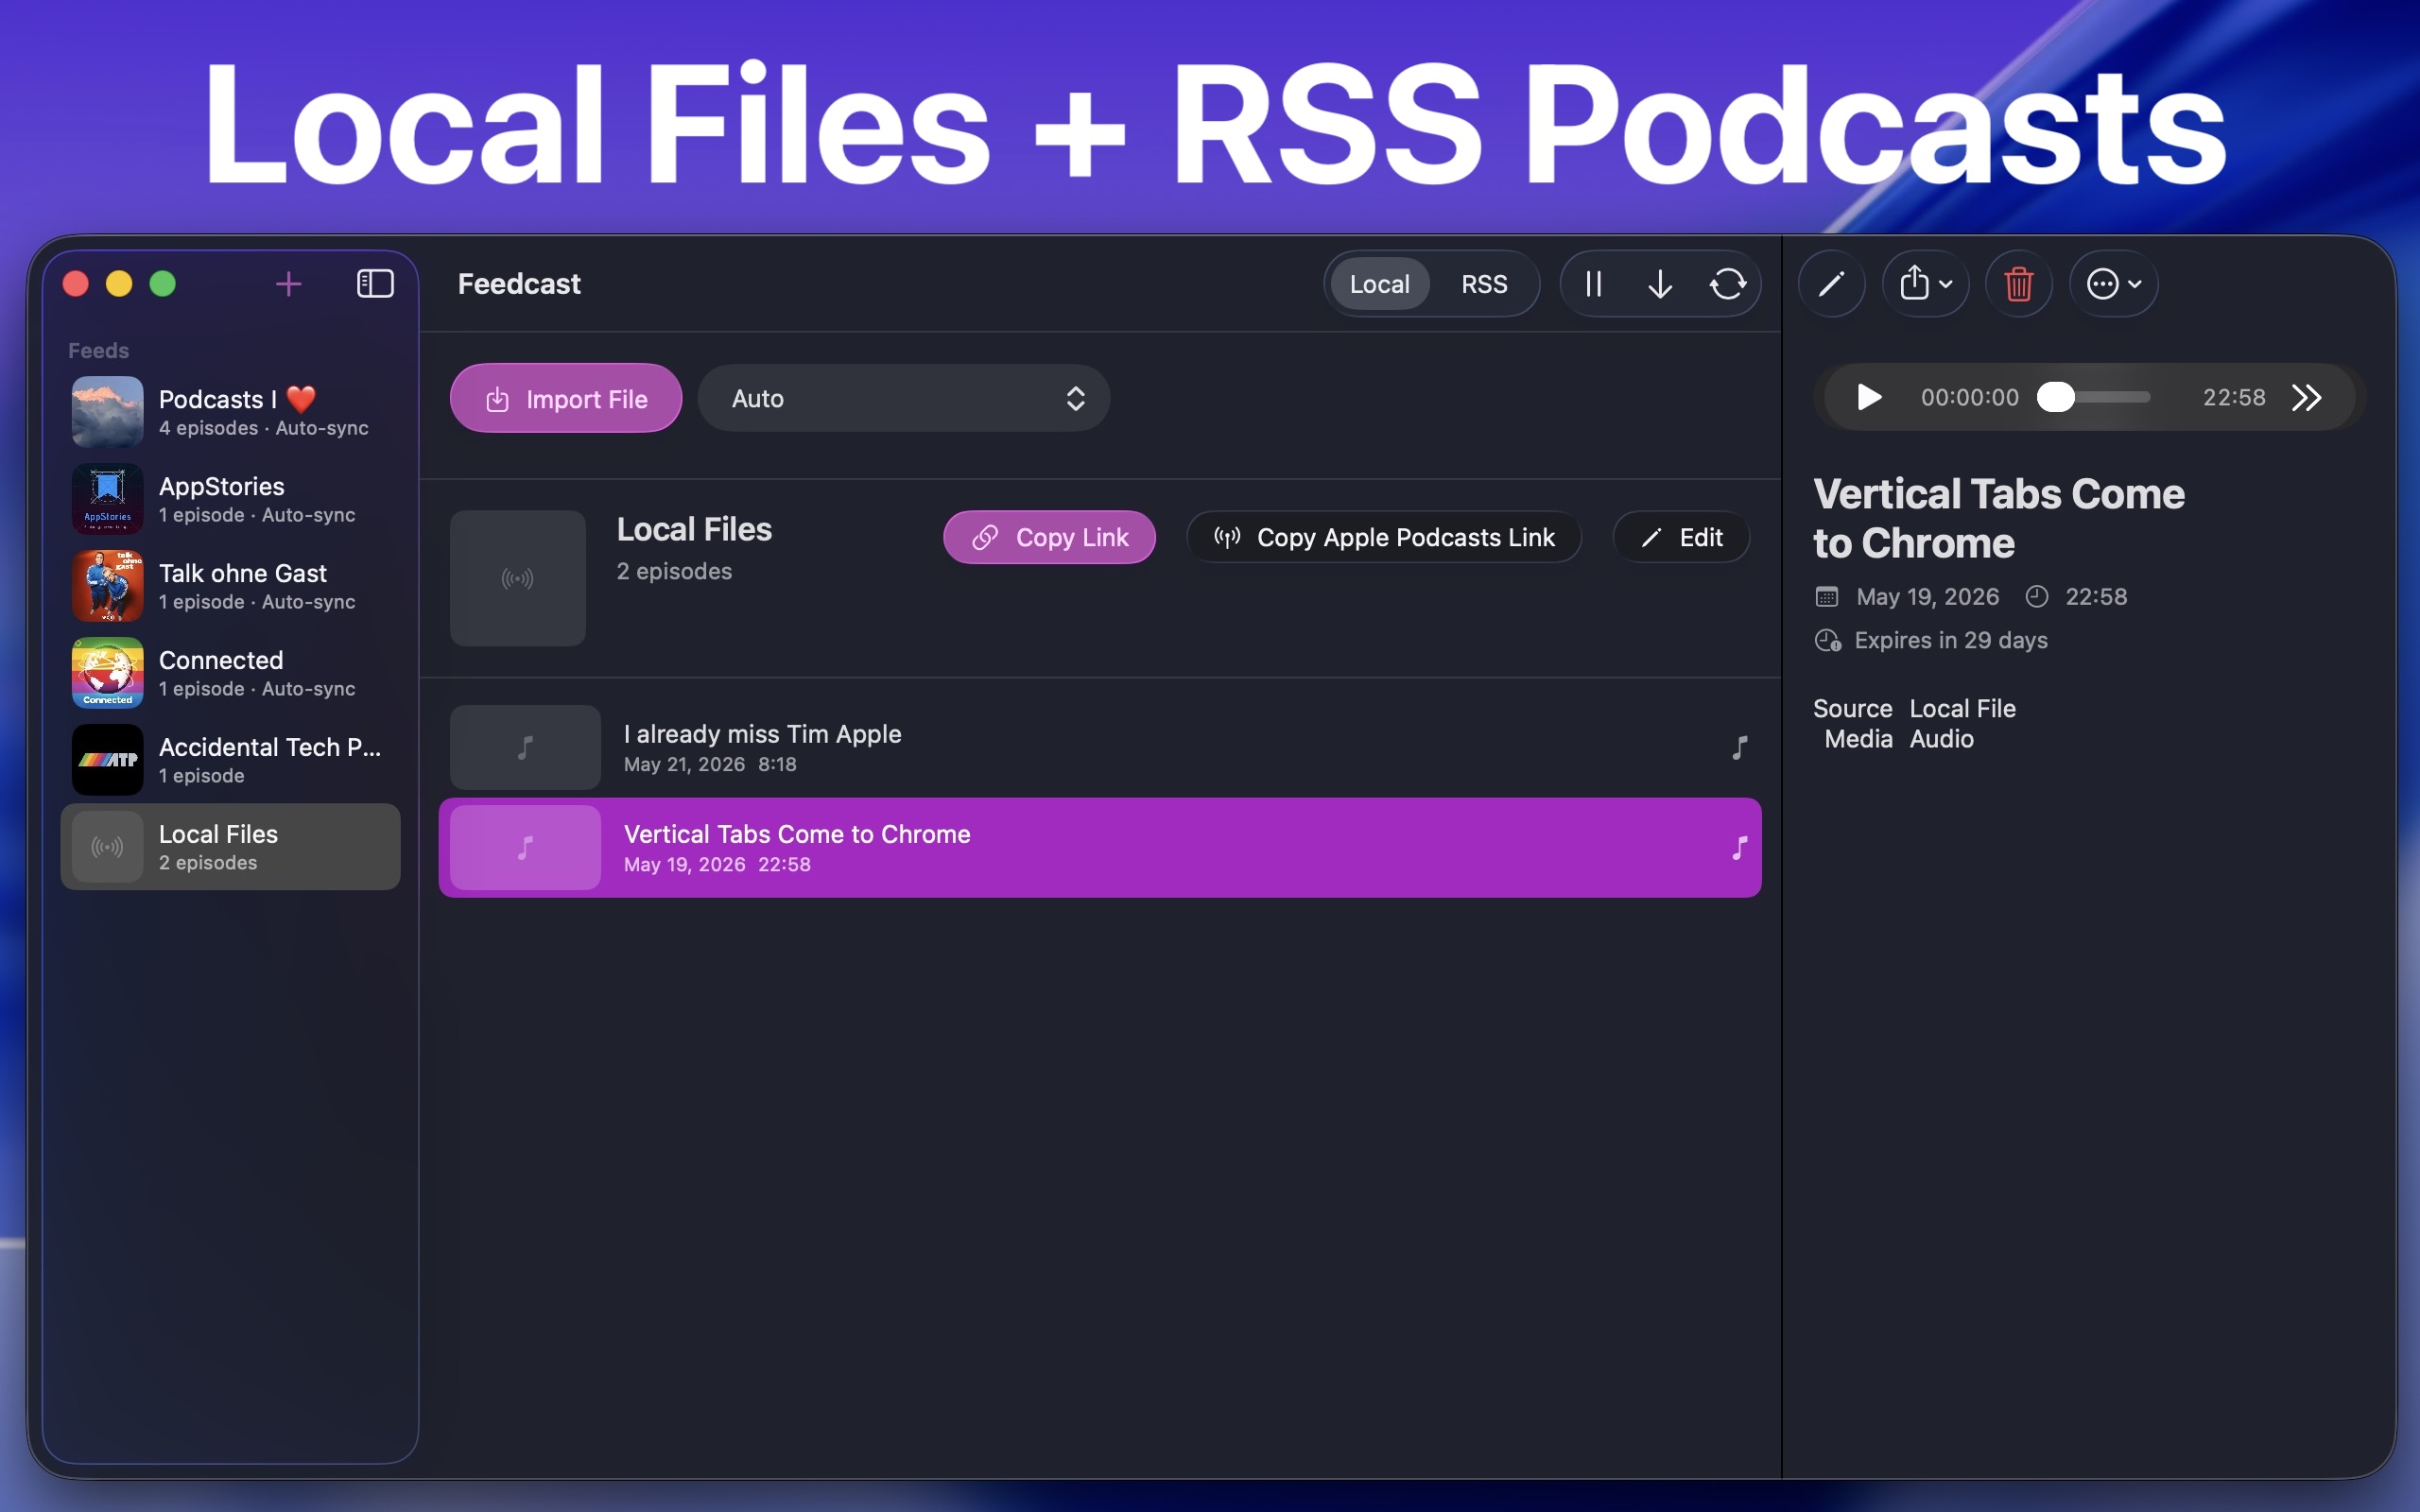Click the Local Files heading in main pane
Screen dimensions: 2420x1512
(694, 529)
